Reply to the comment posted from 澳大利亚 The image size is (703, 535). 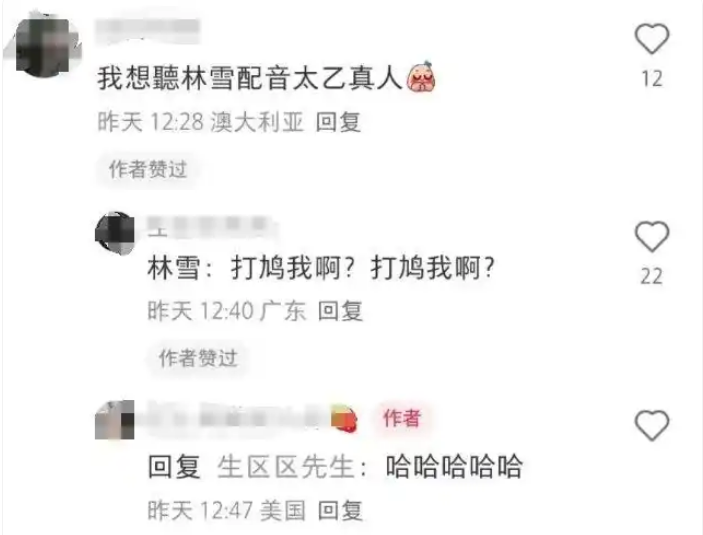click(338, 122)
